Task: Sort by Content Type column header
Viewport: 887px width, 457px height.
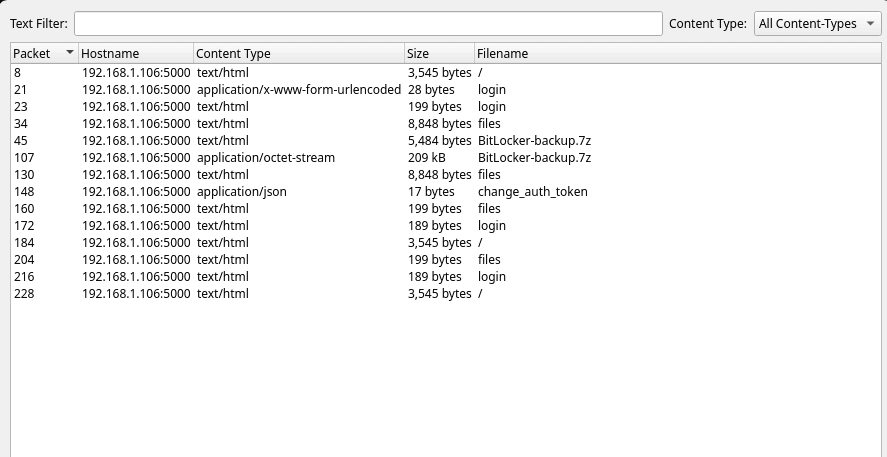Action: click(298, 54)
